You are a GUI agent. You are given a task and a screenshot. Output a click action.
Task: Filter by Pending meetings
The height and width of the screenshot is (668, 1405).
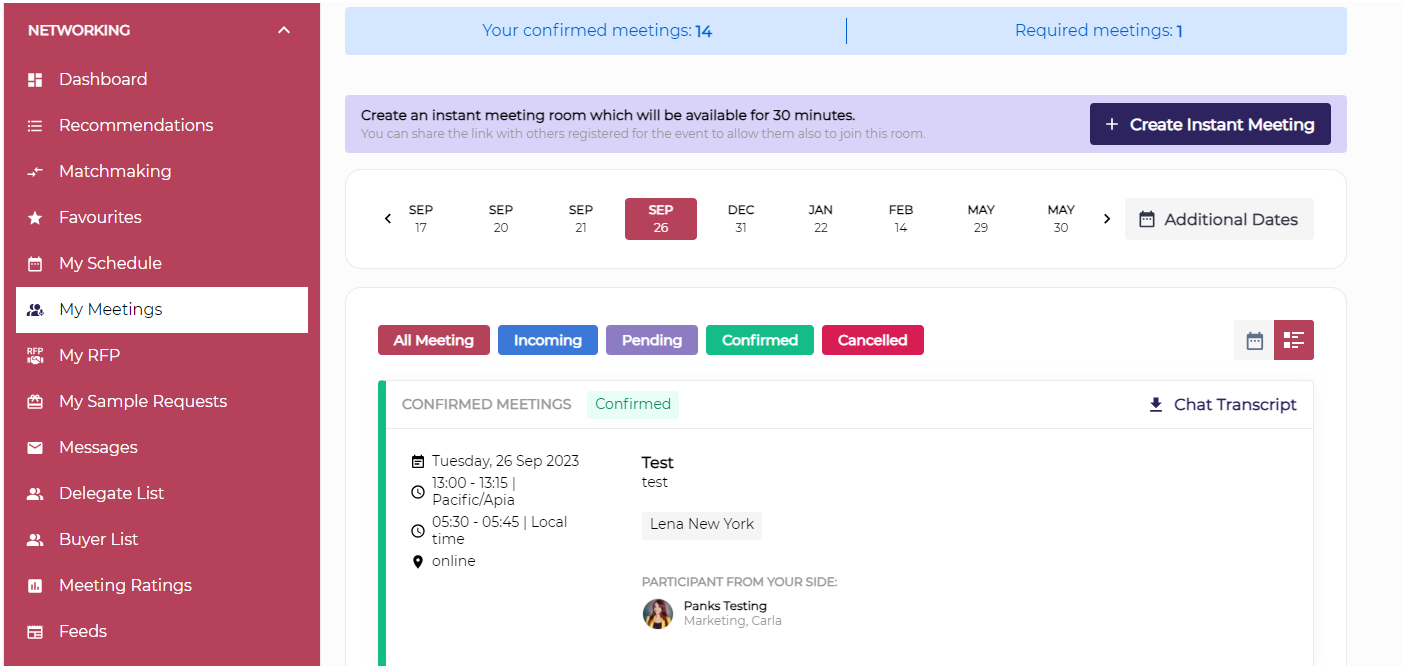click(652, 340)
